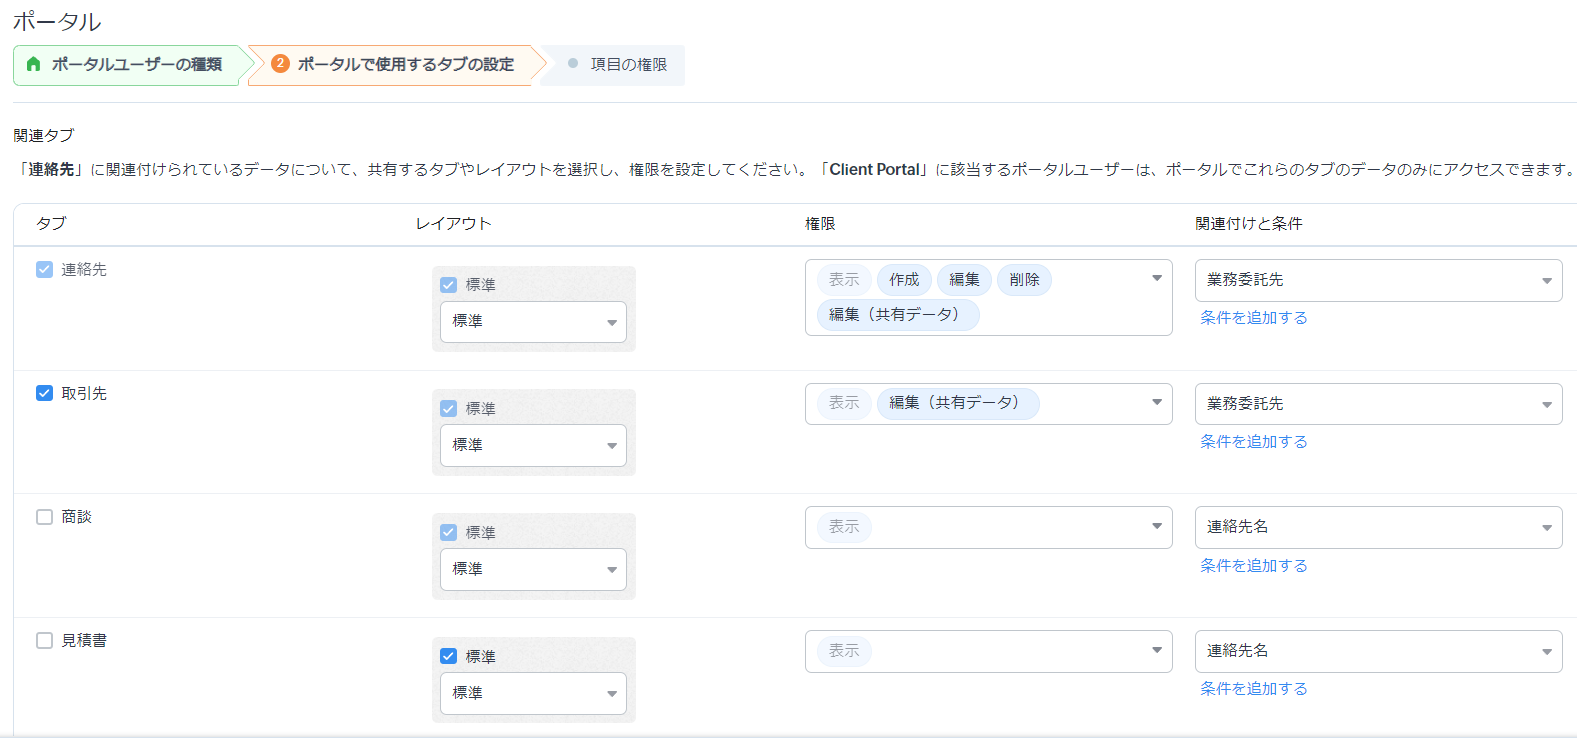Open the ポータルユーザーの種類 step

click(127, 65)
